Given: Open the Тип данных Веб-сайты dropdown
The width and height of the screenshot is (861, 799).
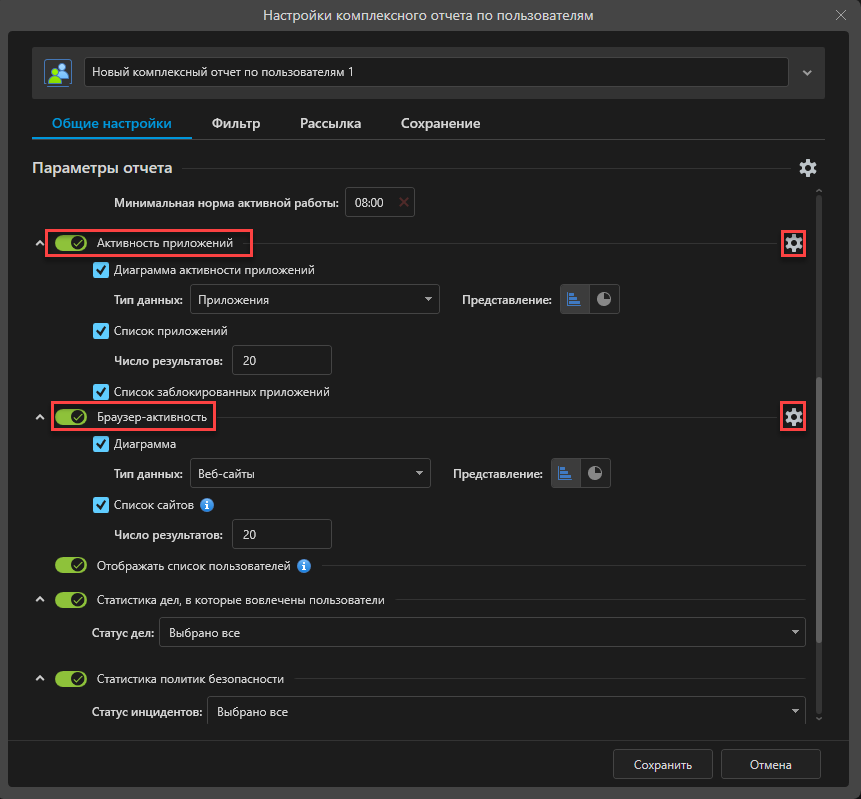Looking at the screenshot, I should tap(310, 473).
